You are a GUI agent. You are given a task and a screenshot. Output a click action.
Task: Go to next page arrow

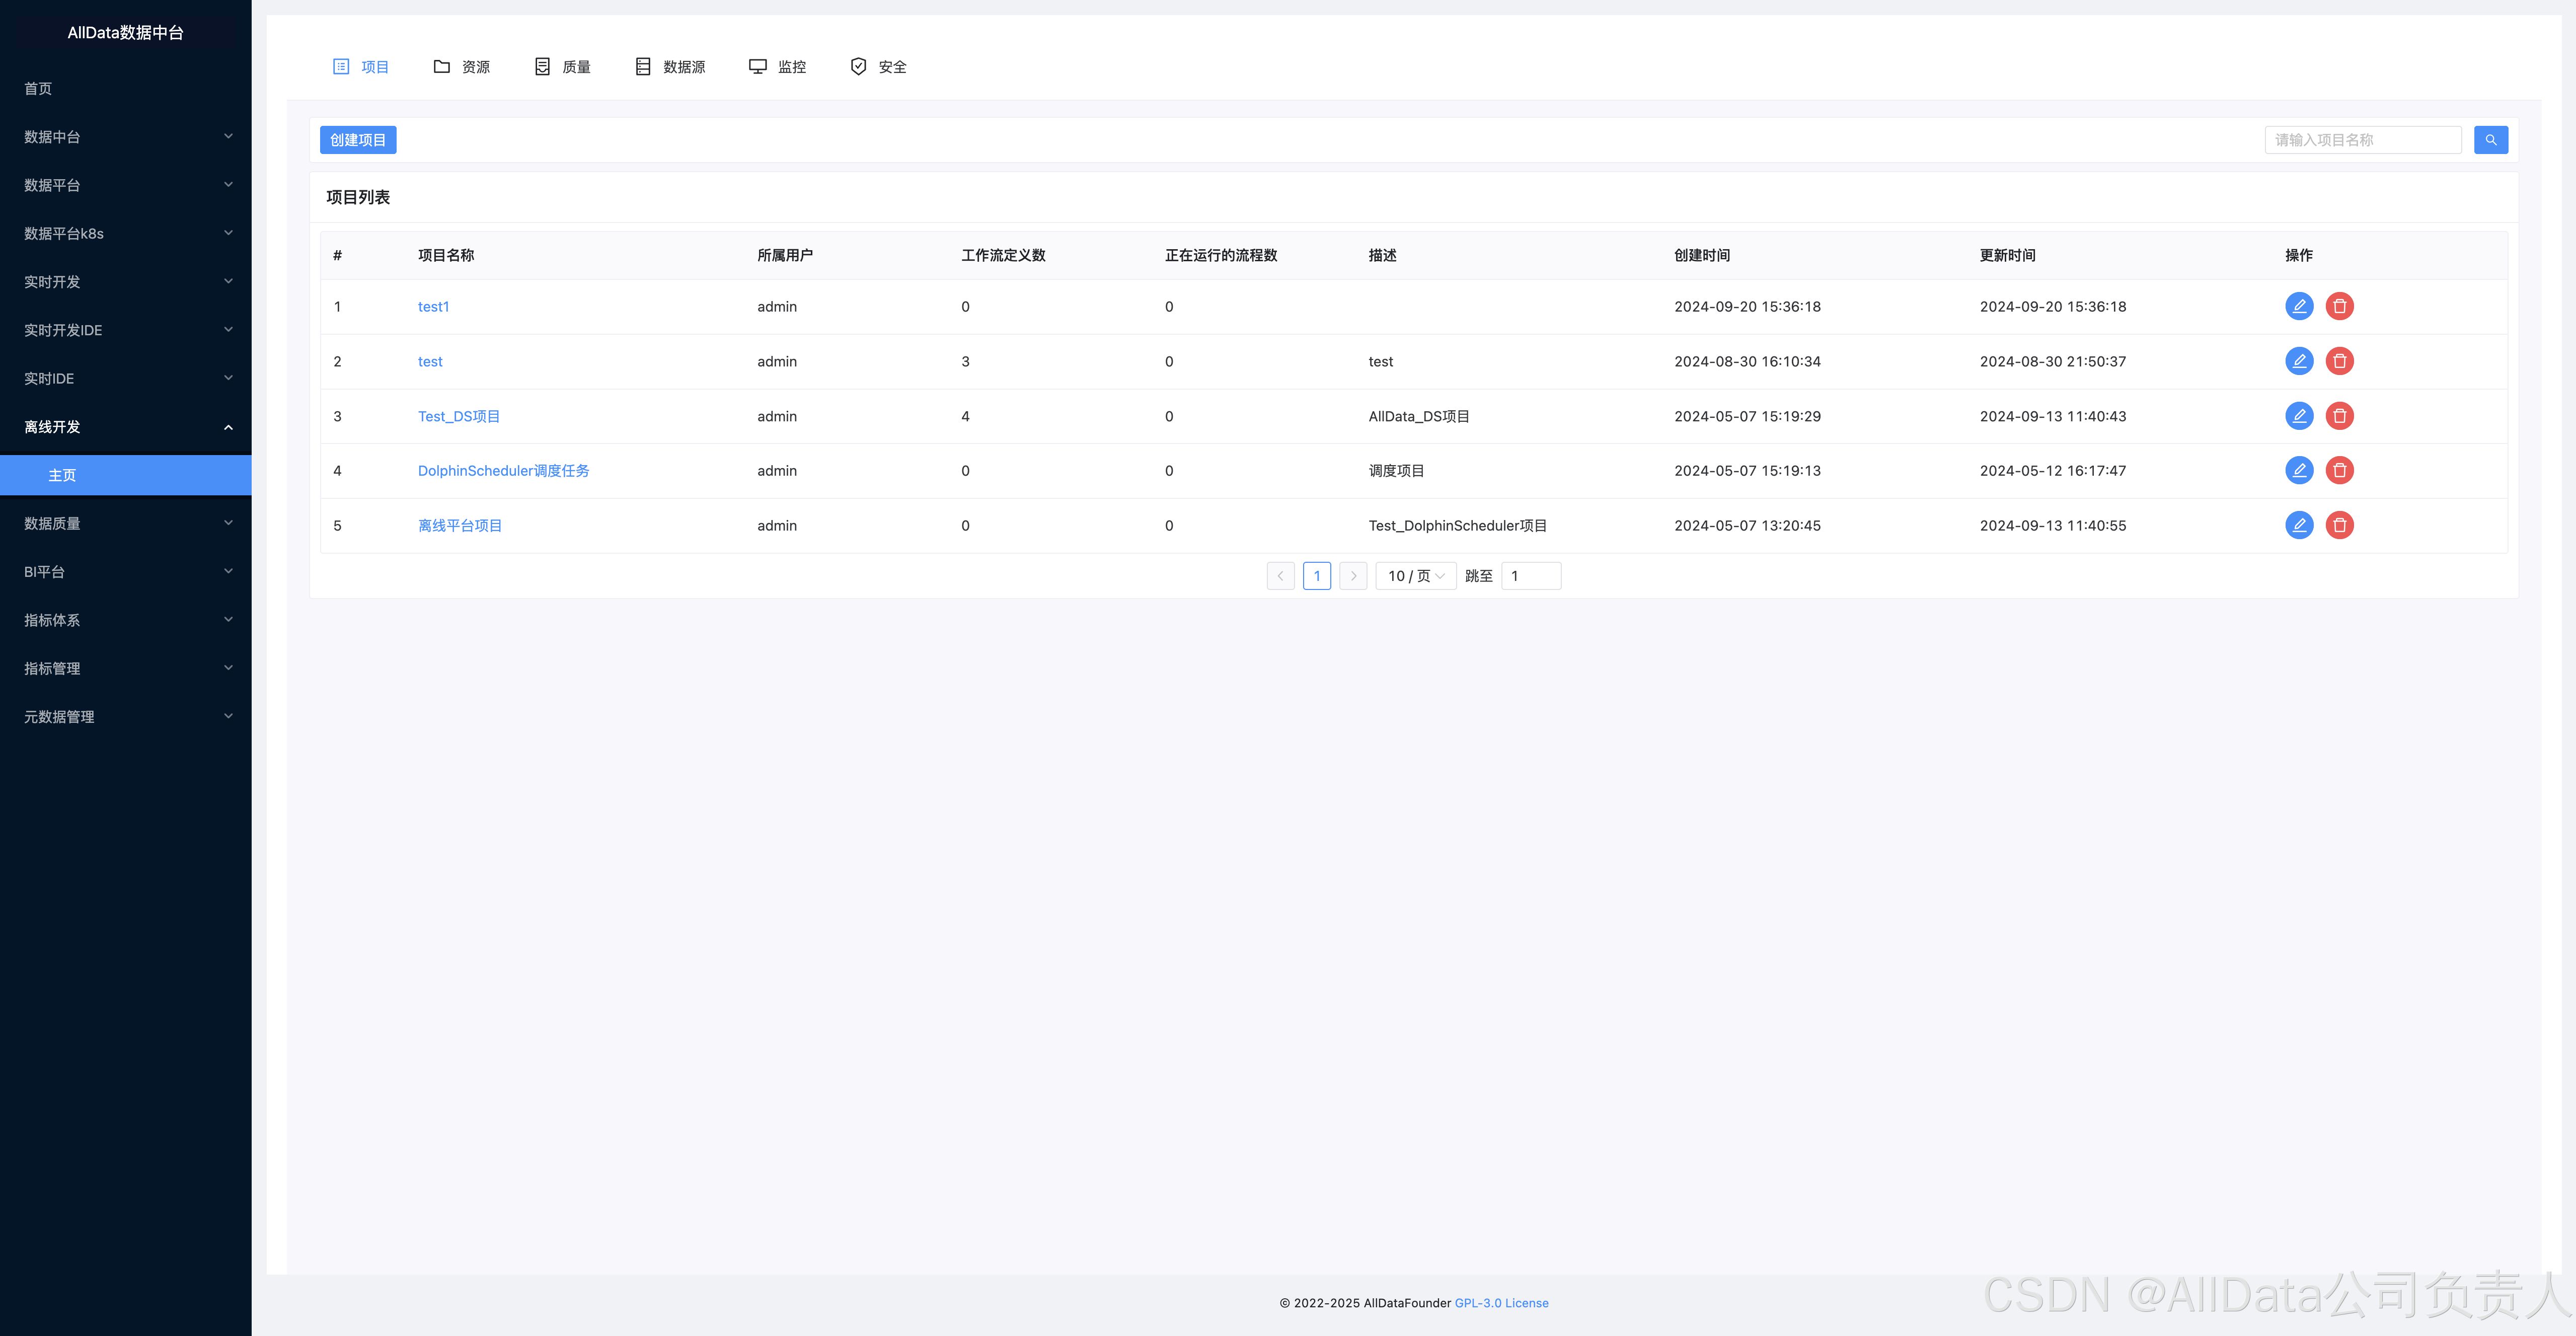pyautogui.click(x=1353, y=576)
